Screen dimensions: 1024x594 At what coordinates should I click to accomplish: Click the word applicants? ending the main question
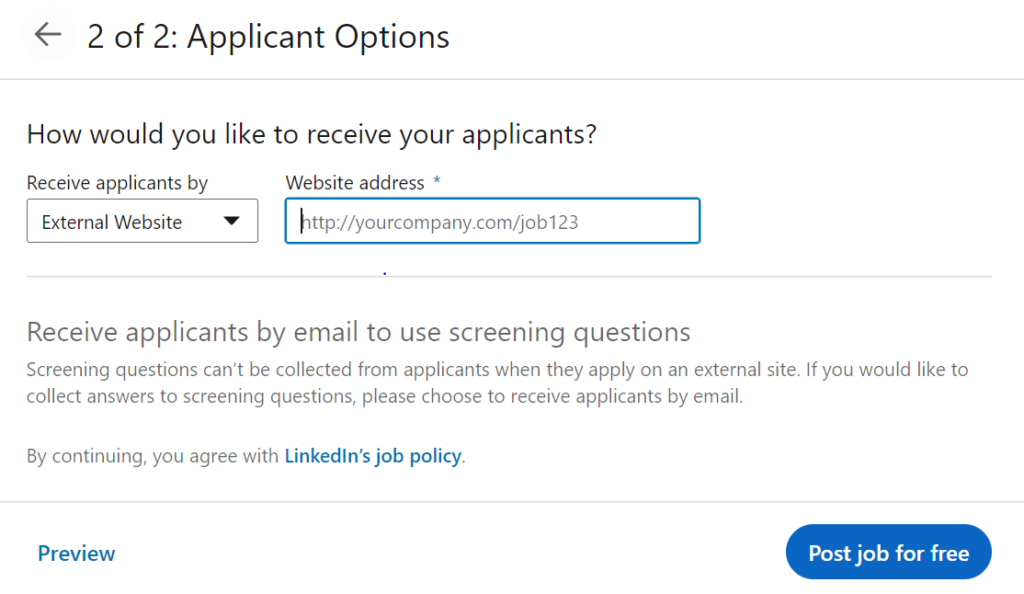pyautogui.click(x=530, y=134)
